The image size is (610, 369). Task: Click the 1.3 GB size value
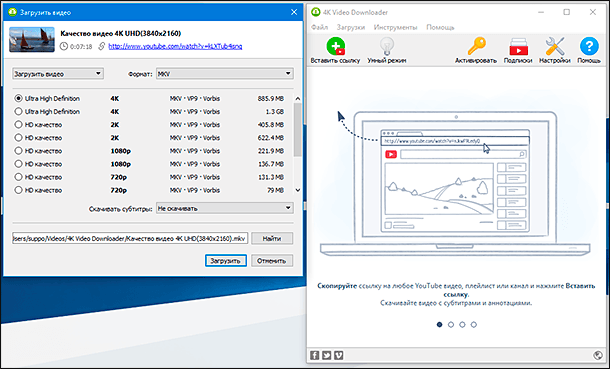pos(275,112)
